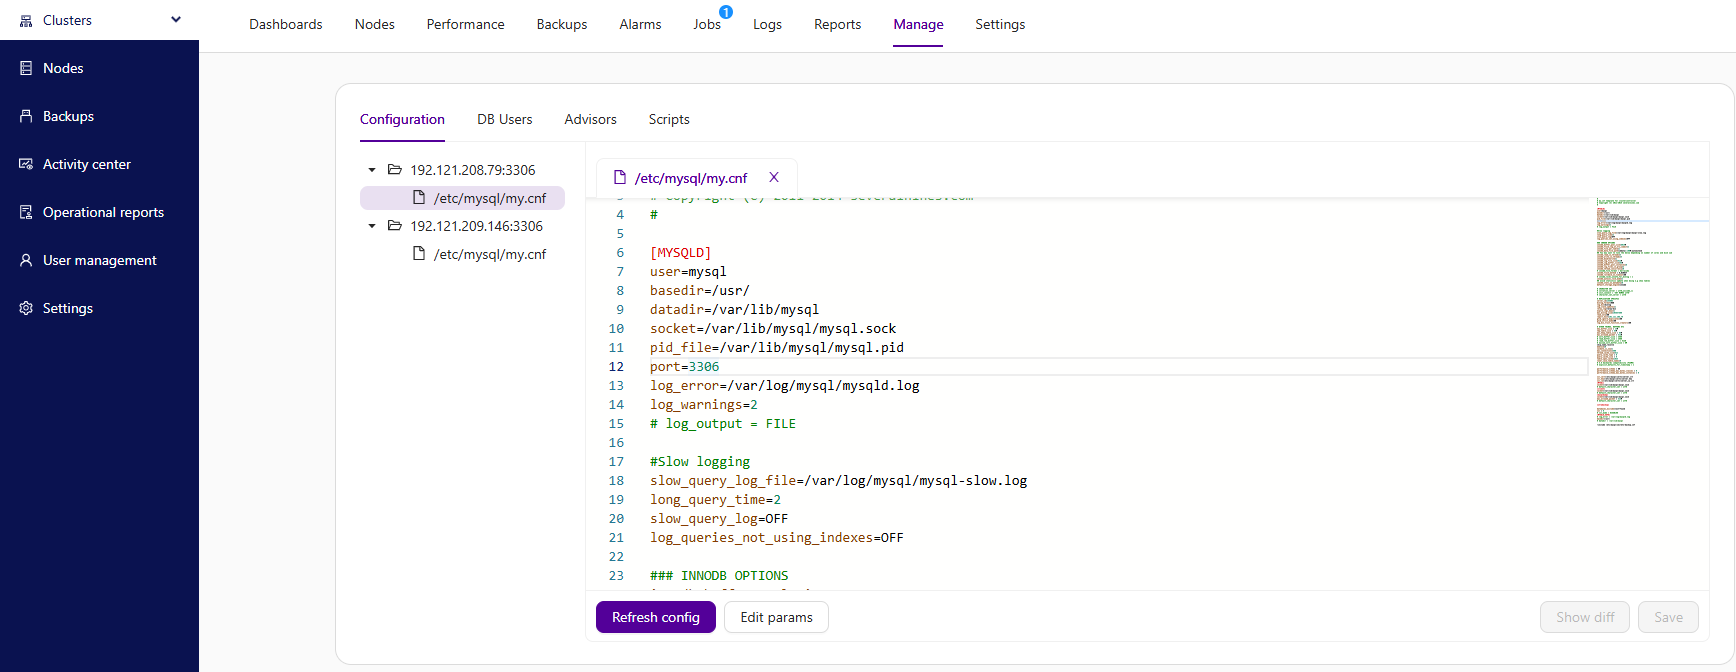This screenshot has width=1736, height=672.
Task: Open my.cnf under 192.121.209.146:3306
Action: tap(489, 254)
